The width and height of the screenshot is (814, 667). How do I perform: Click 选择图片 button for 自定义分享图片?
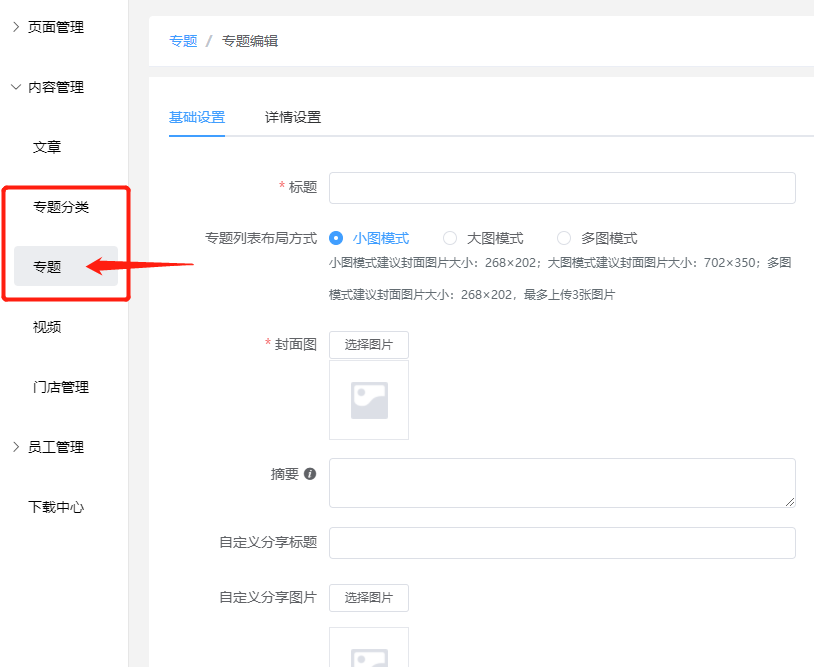(x=369, y=598)
